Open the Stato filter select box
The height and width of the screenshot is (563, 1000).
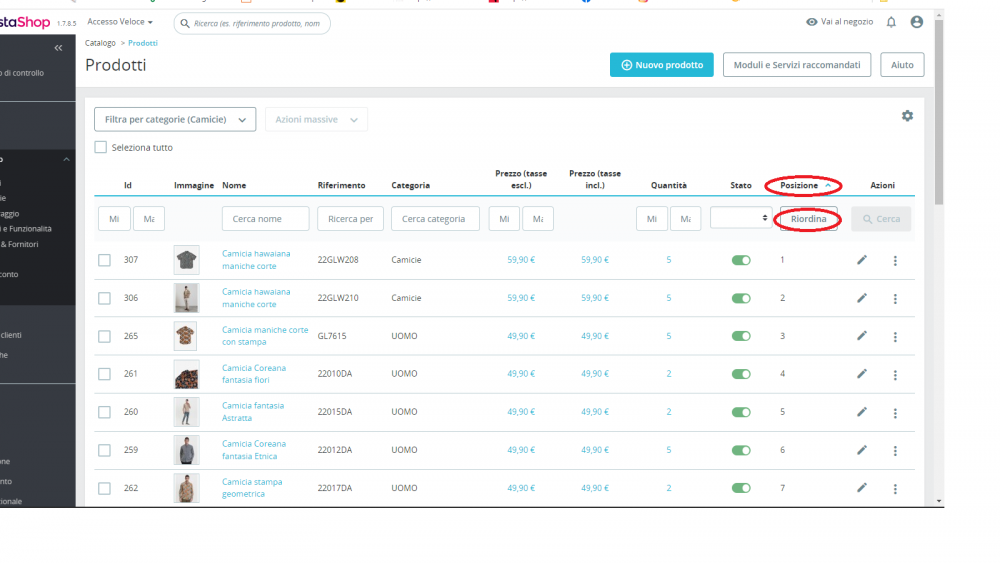click(740, 218)
